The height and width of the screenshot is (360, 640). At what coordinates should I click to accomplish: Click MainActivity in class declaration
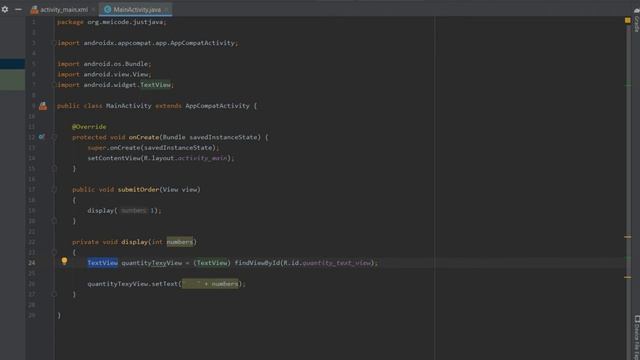point(129,106)
